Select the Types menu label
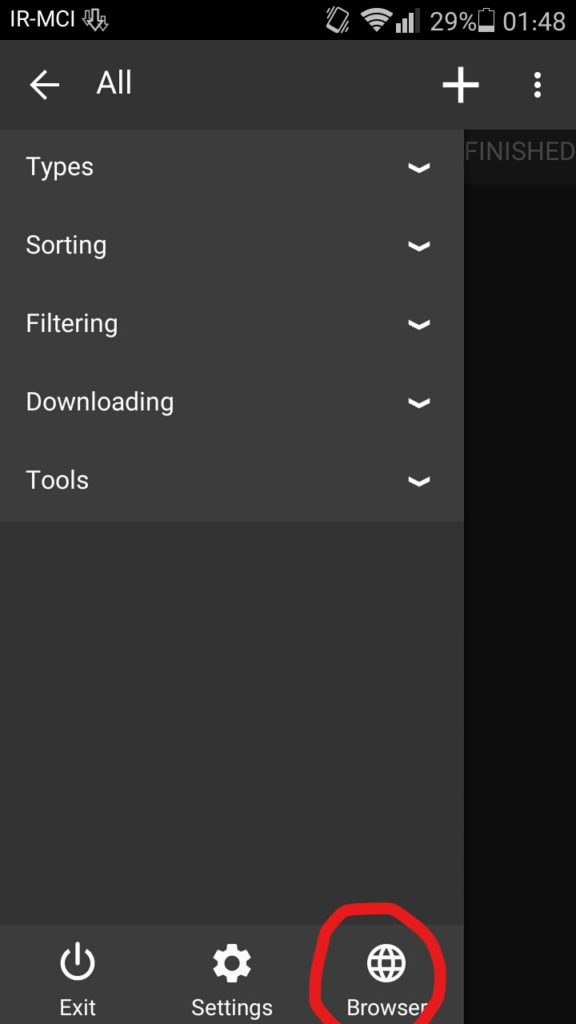Screen dimensions: 576x1024 (59, 167)
